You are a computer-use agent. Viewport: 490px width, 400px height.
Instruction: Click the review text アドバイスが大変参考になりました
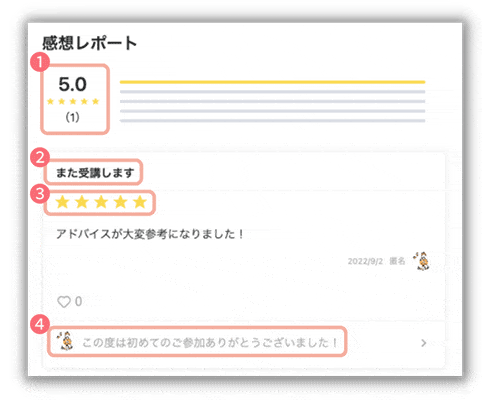tap(150, 234)
